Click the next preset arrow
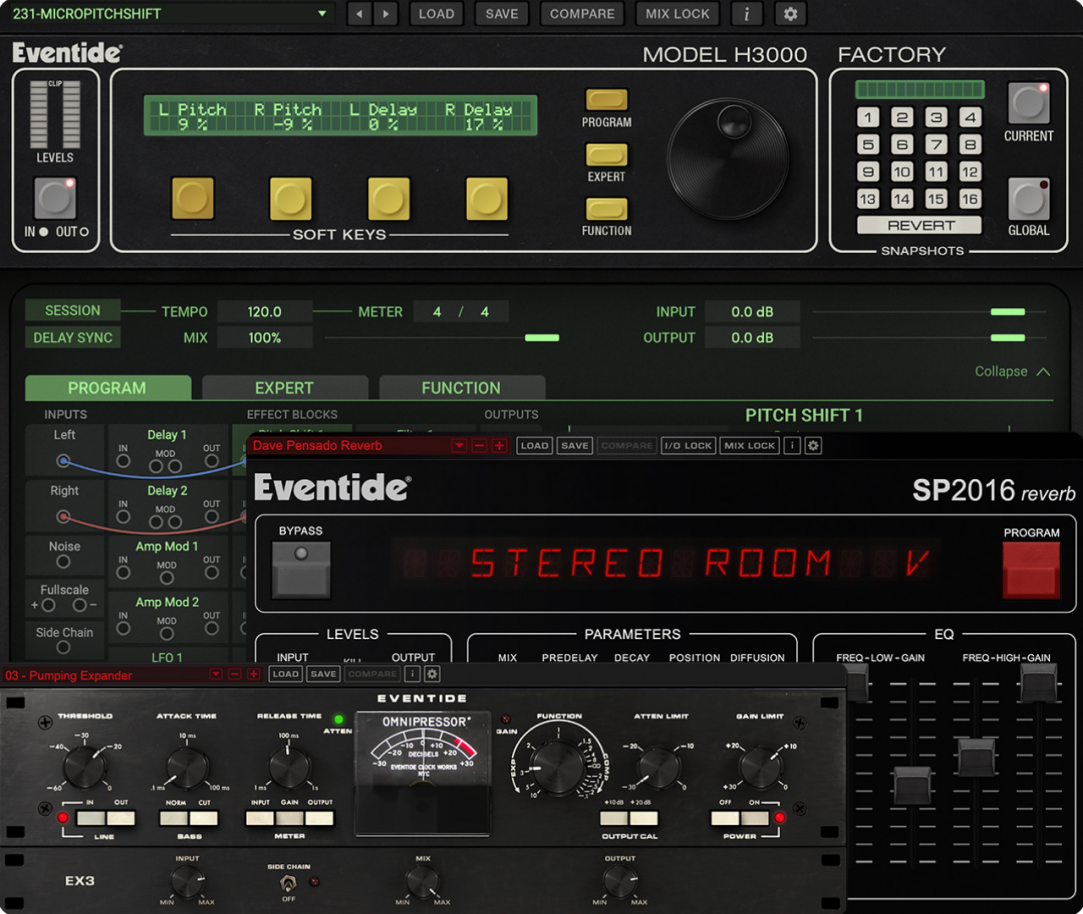 [385, 14]
